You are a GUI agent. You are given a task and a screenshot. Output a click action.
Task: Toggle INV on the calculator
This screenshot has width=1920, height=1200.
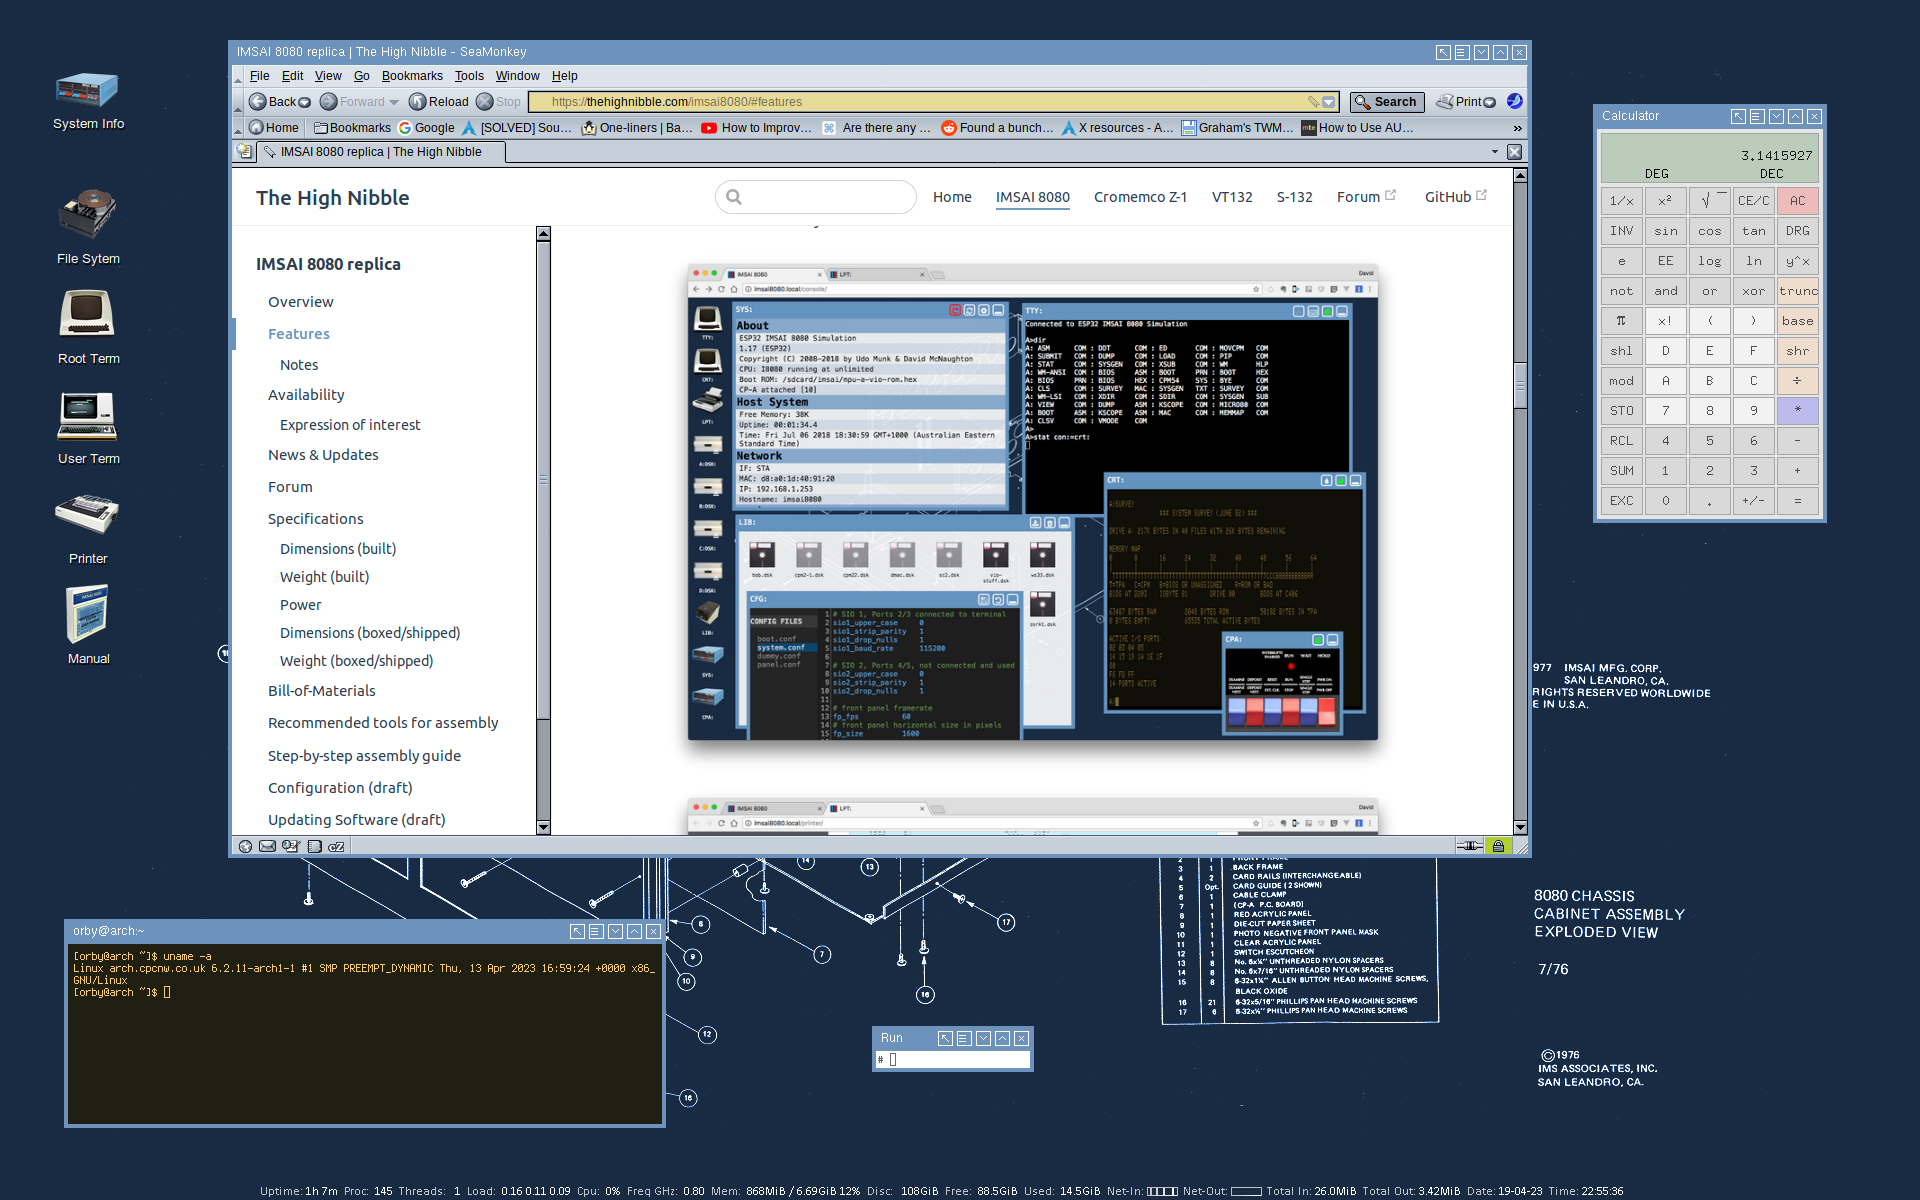1621,231
